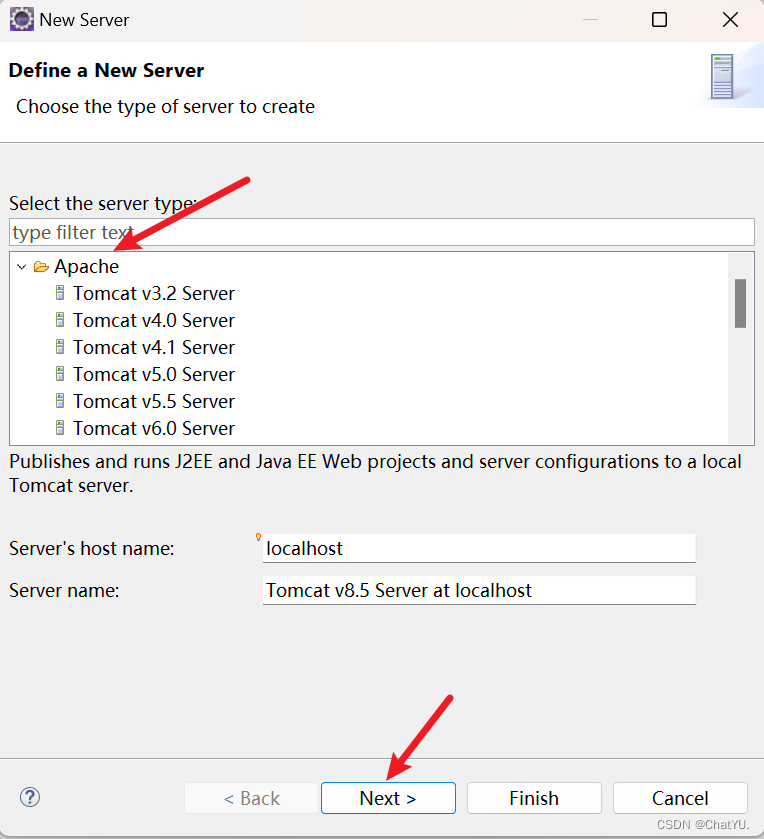Screen dimensions: 764x839
Task: Click the Next button
Action: (388, 798)
